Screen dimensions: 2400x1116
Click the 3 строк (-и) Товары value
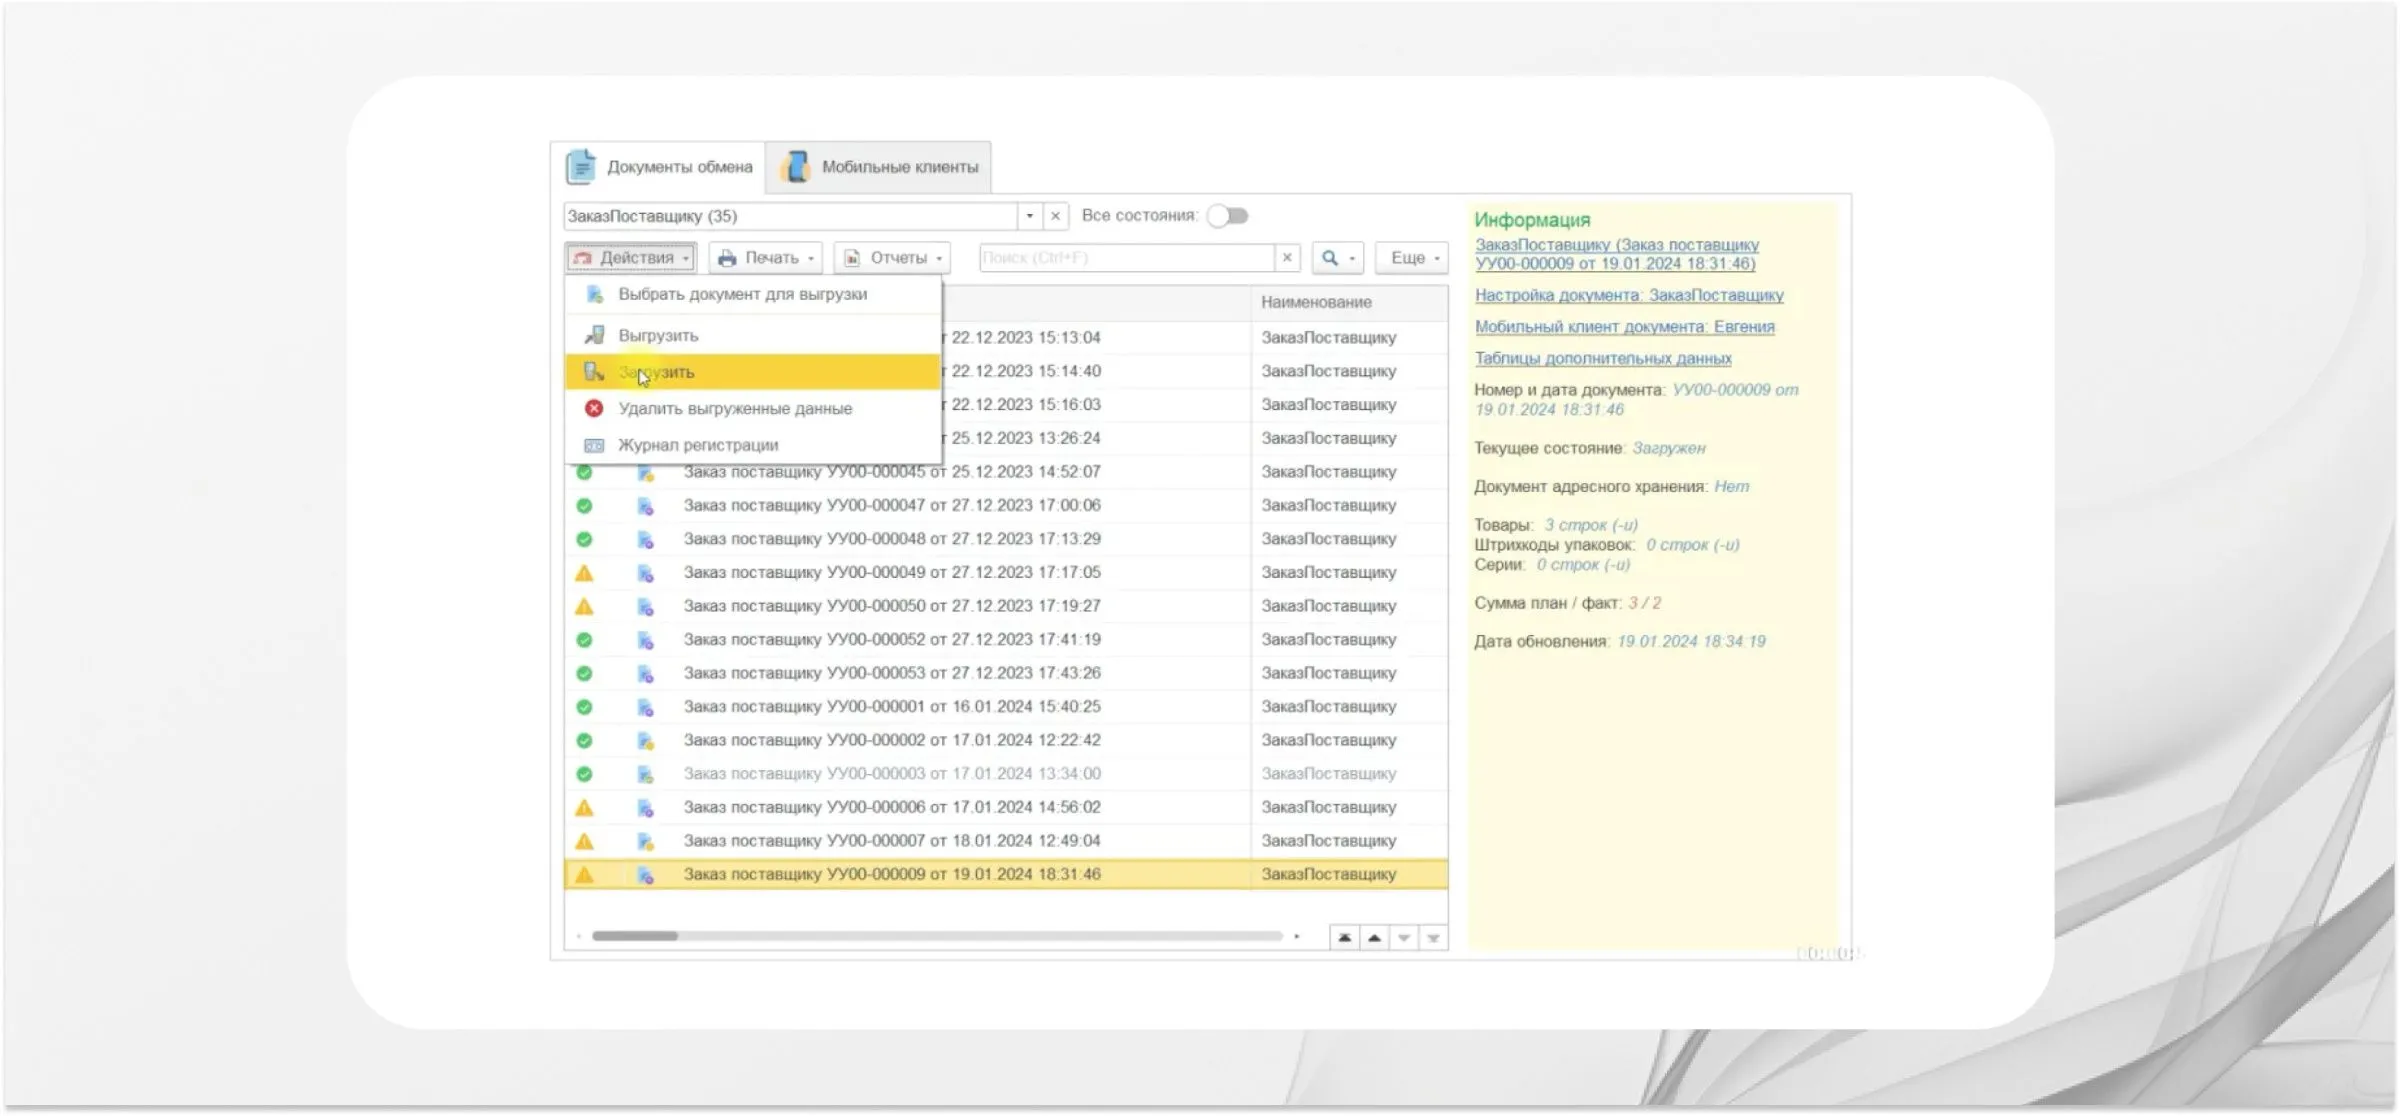(x=1591, y=525)
